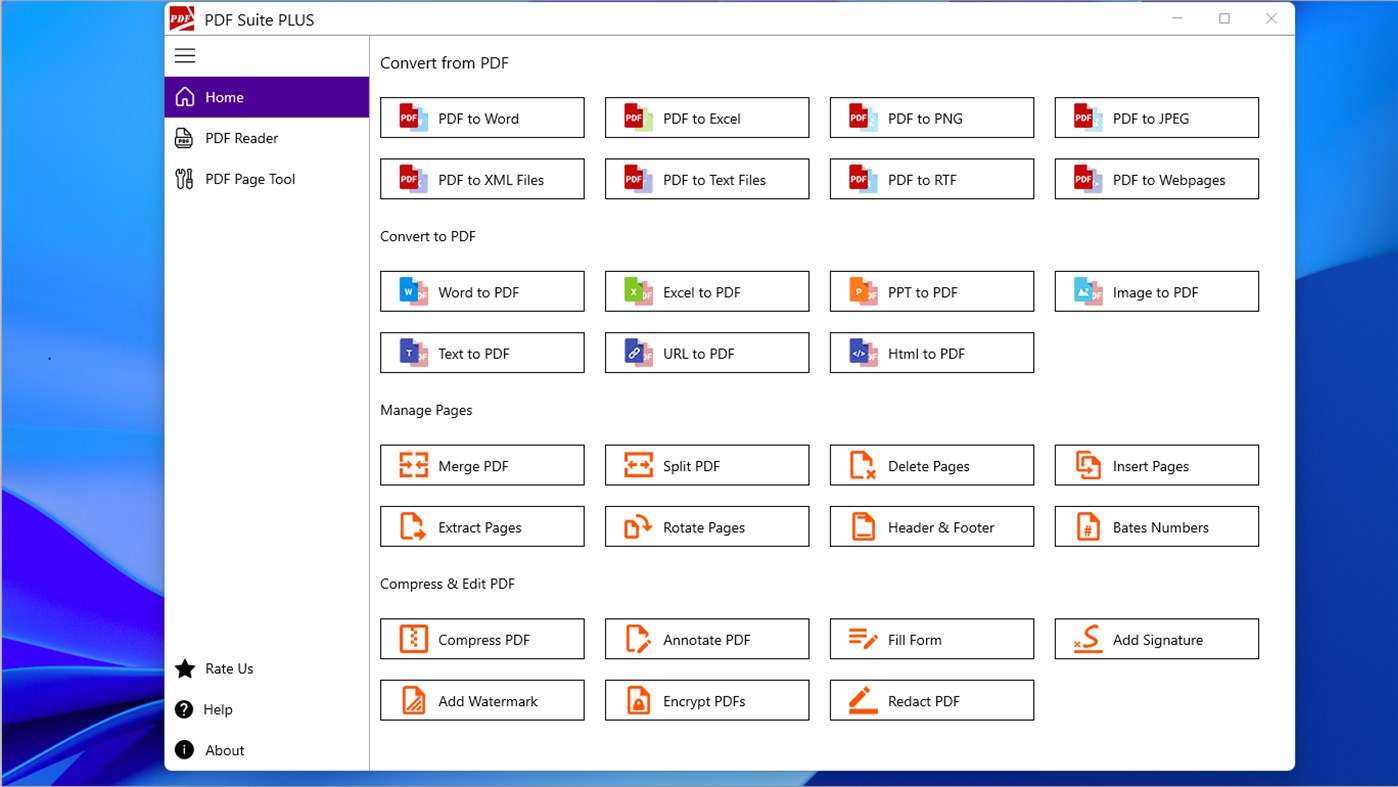Open the About dialog
Screen dimensions: 1398x787
pyautogui.click(x=224, y=749)
